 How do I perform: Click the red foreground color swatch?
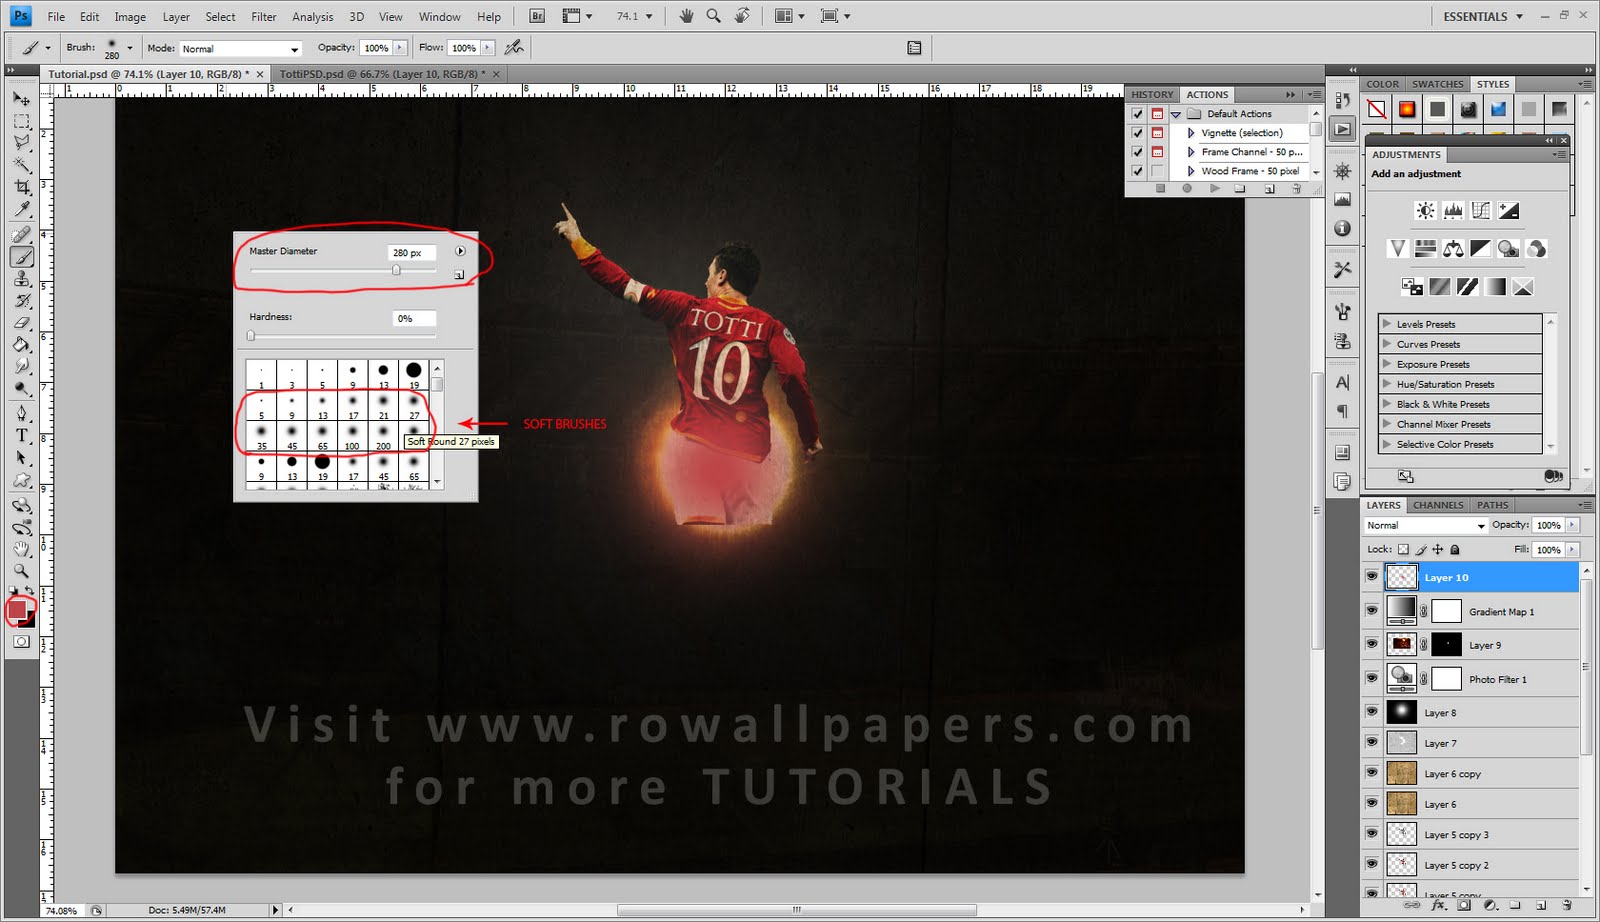[x=17, y=610]
